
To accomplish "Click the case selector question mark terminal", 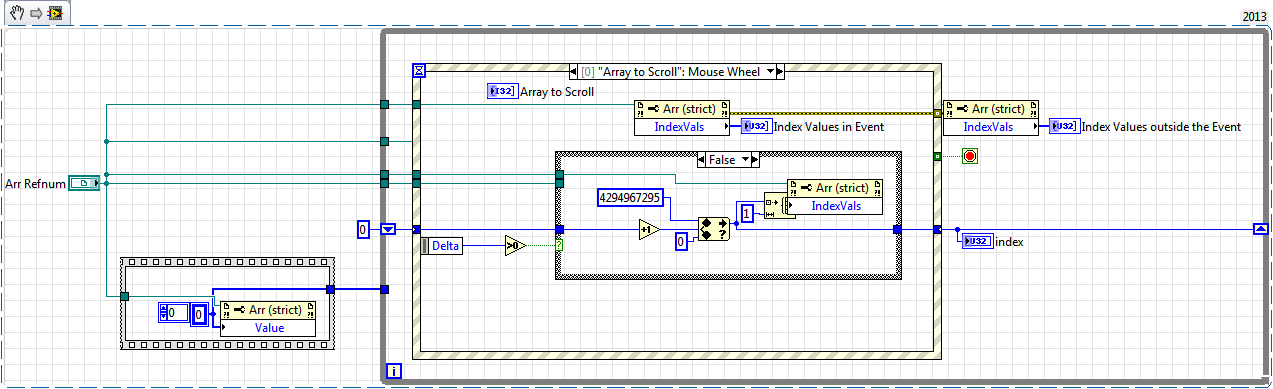I will 559,244.
